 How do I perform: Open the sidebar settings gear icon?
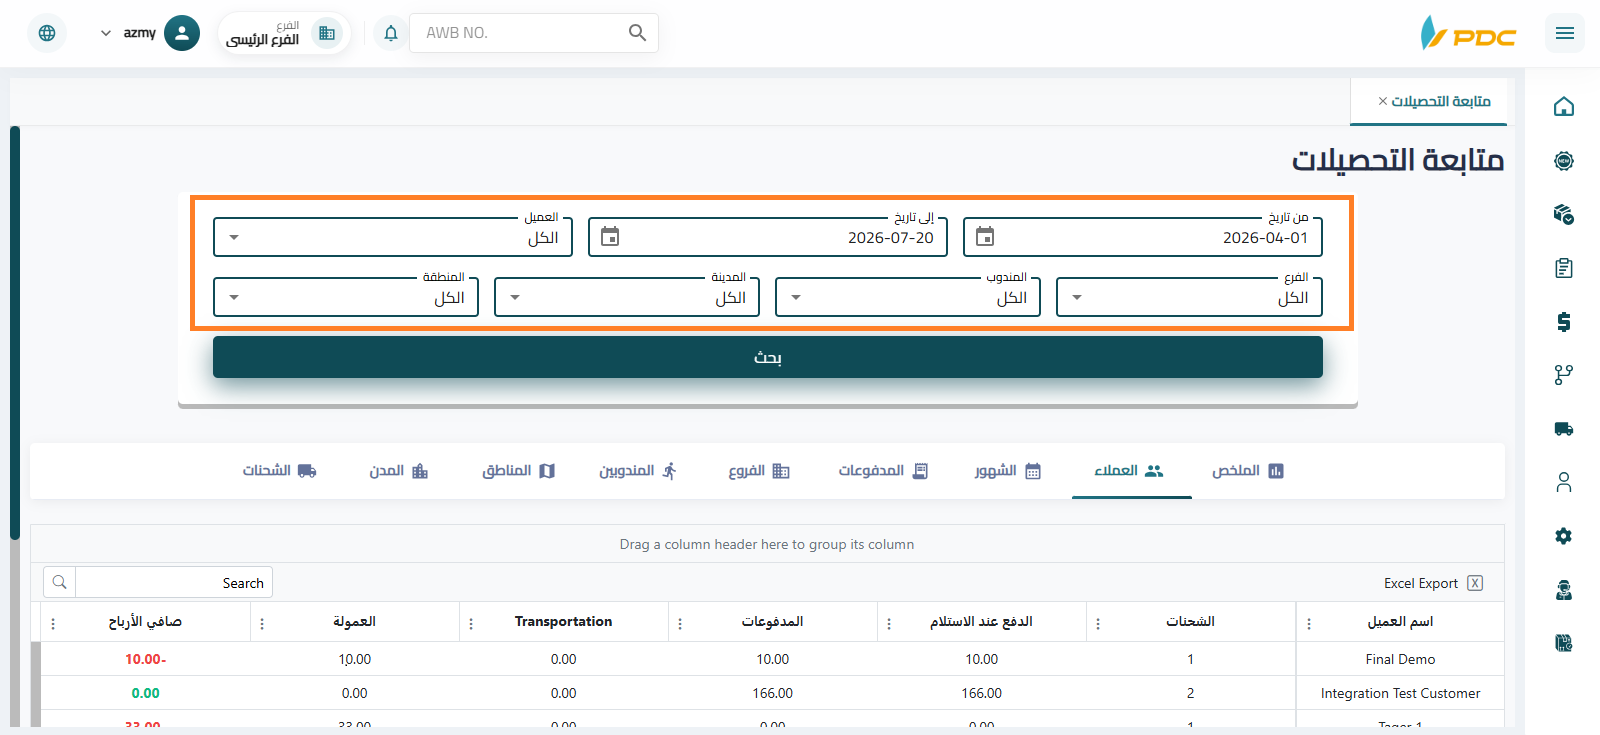coord(1564,536)
